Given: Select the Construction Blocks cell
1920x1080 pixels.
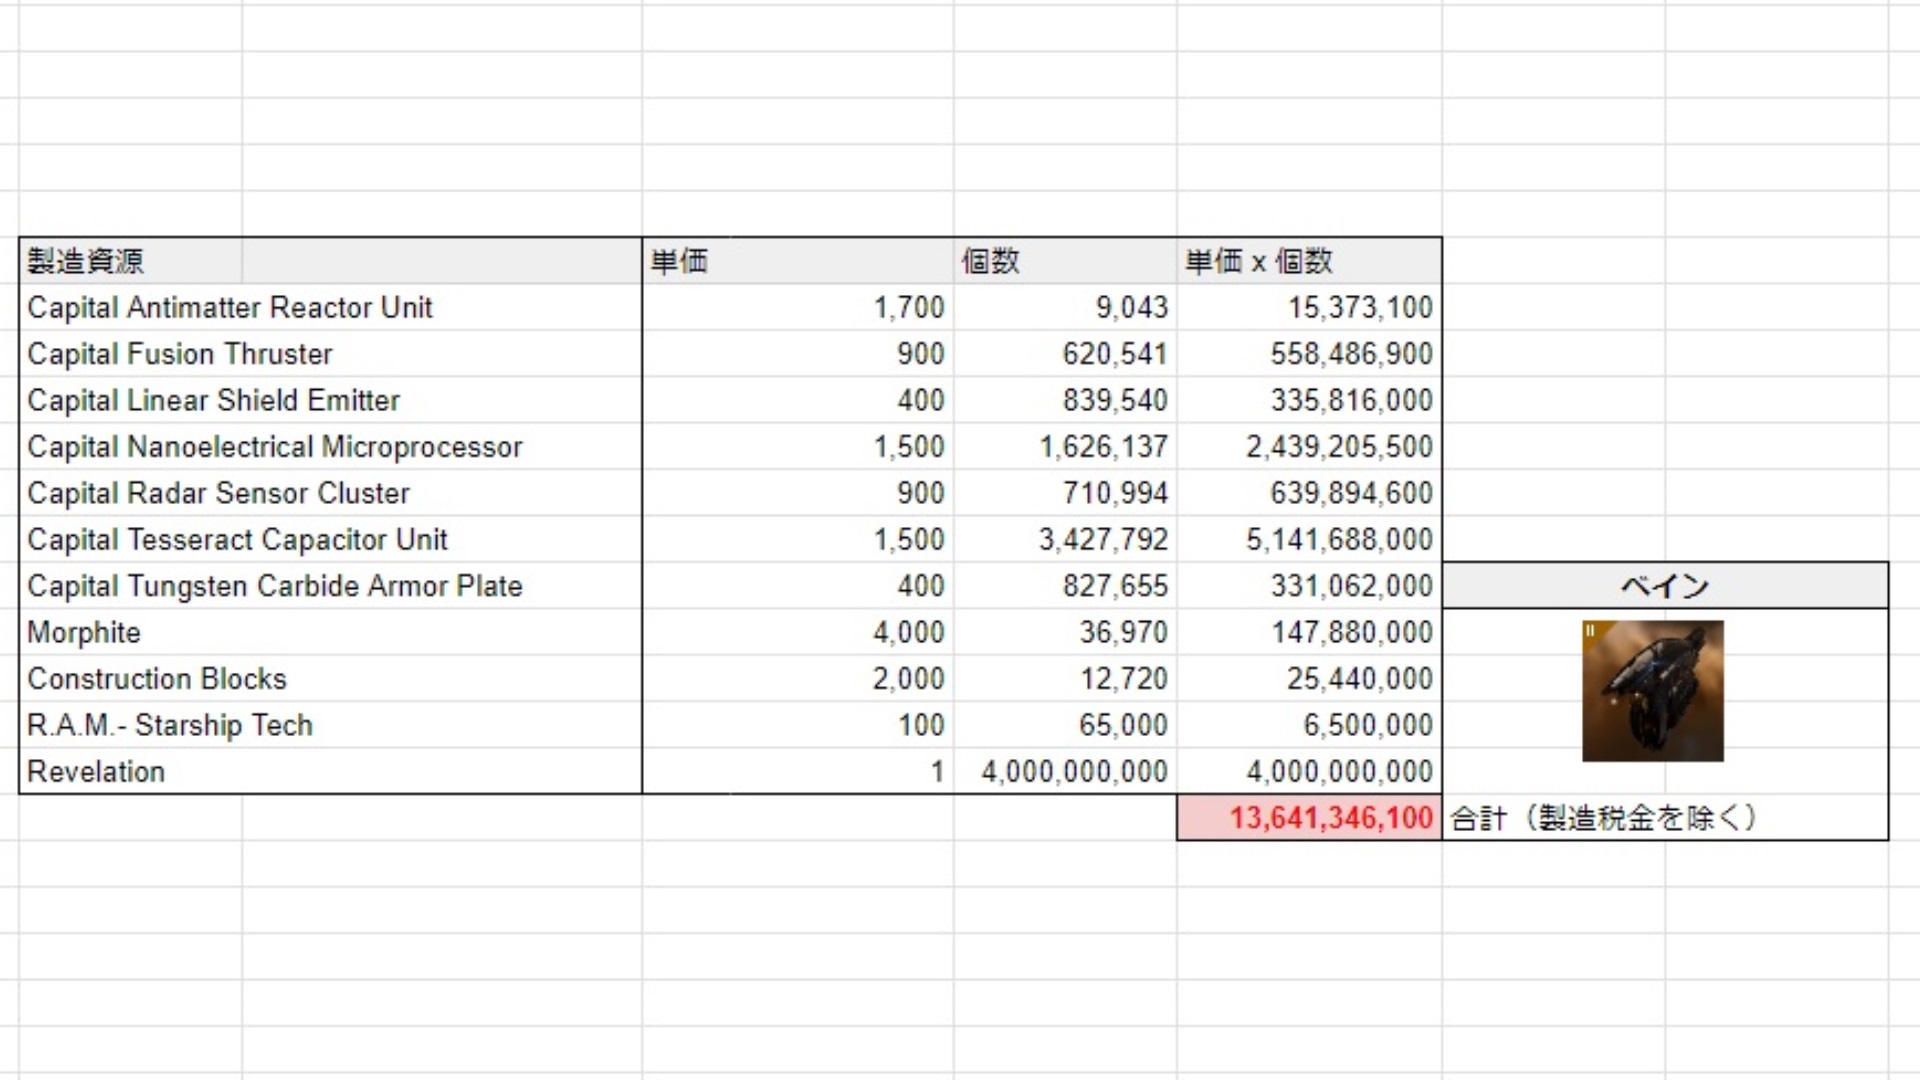Looking at the screenshot, I should point(330,679).
